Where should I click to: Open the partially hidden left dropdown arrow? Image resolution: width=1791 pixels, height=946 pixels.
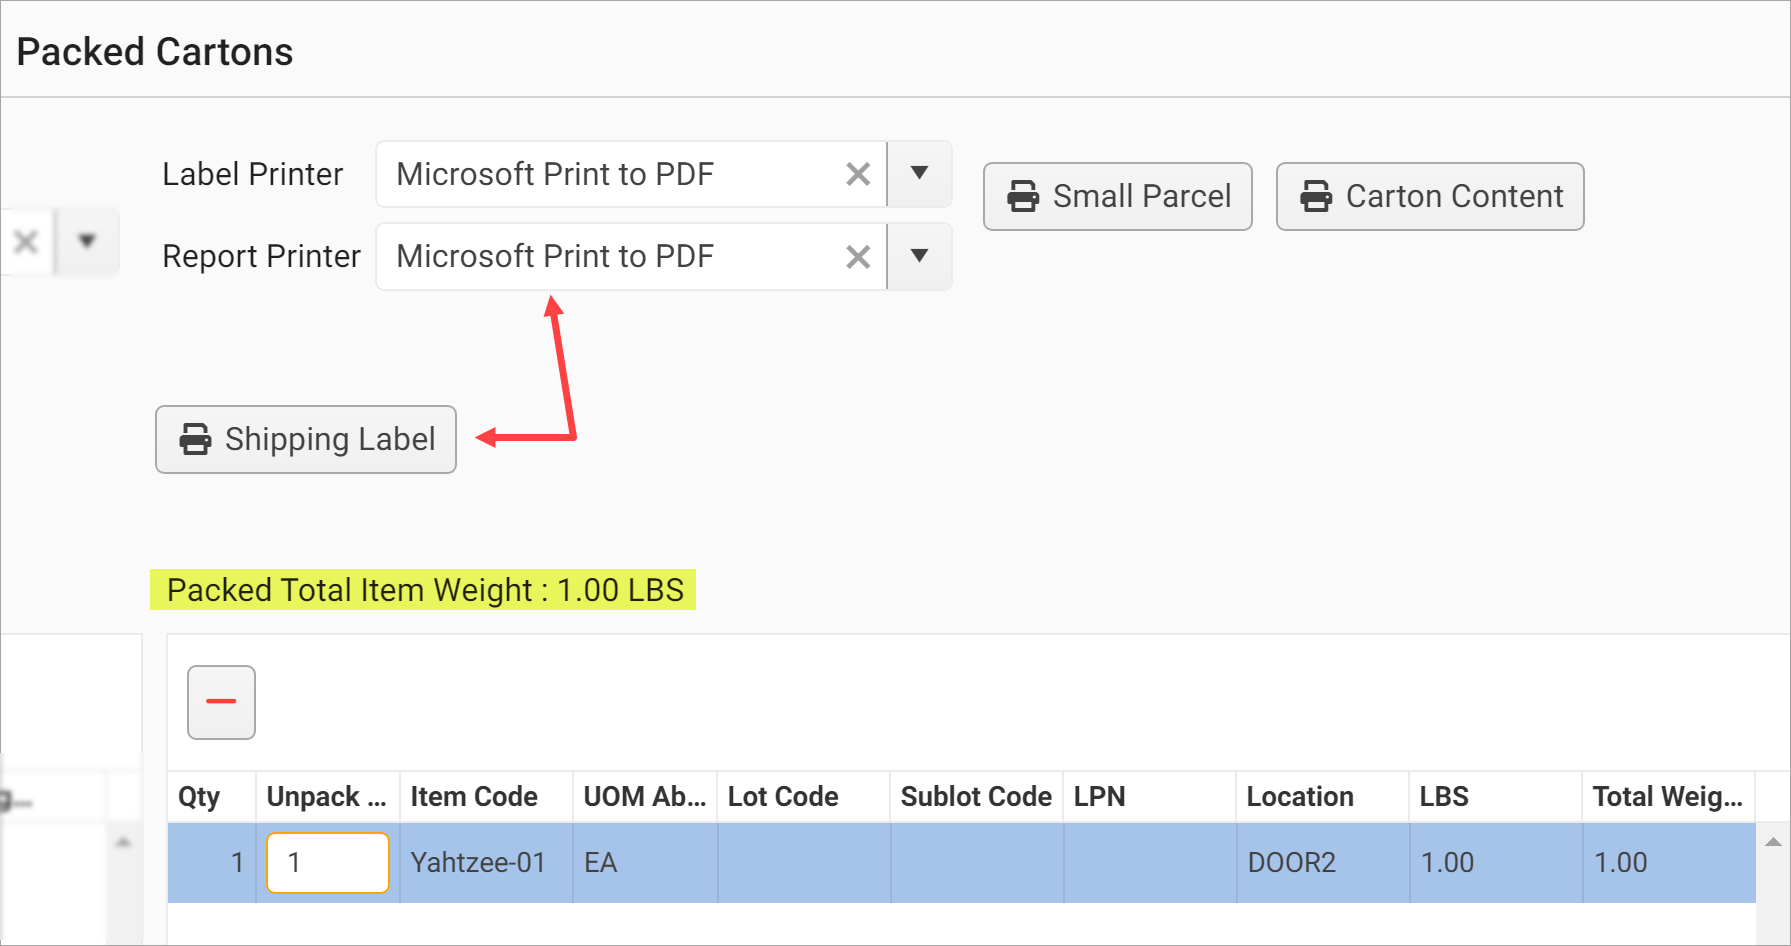pos(87,241)
